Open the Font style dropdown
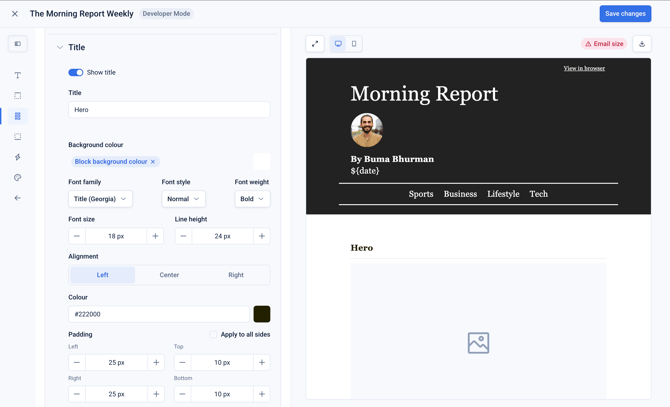This screenshot has width=670, height=407. click(x=184, y=199)
